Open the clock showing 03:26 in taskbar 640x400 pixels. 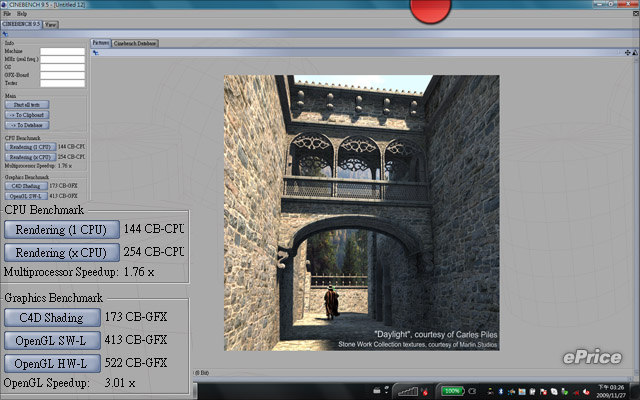pyautogui.click(x=611, y=391)
